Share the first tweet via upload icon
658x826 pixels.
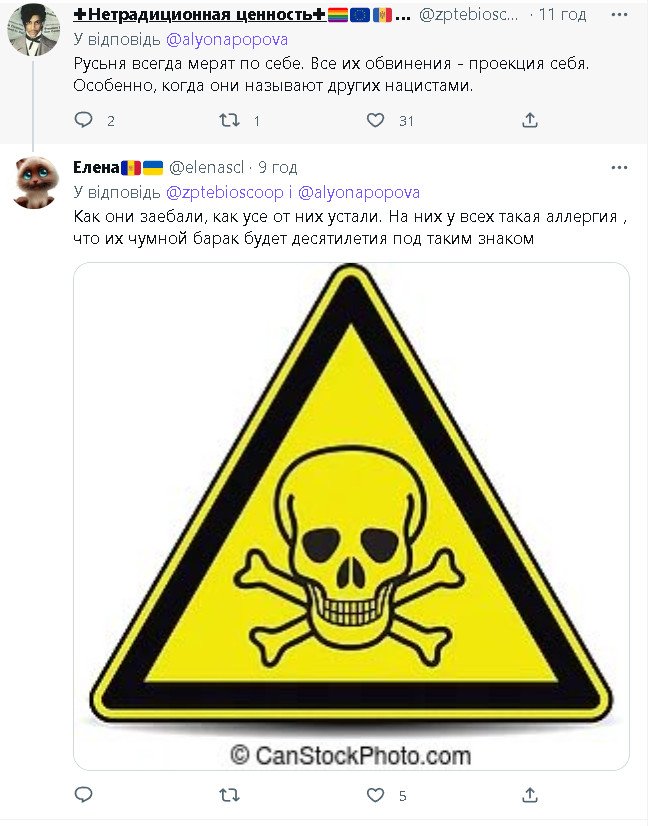pos(529,120)
